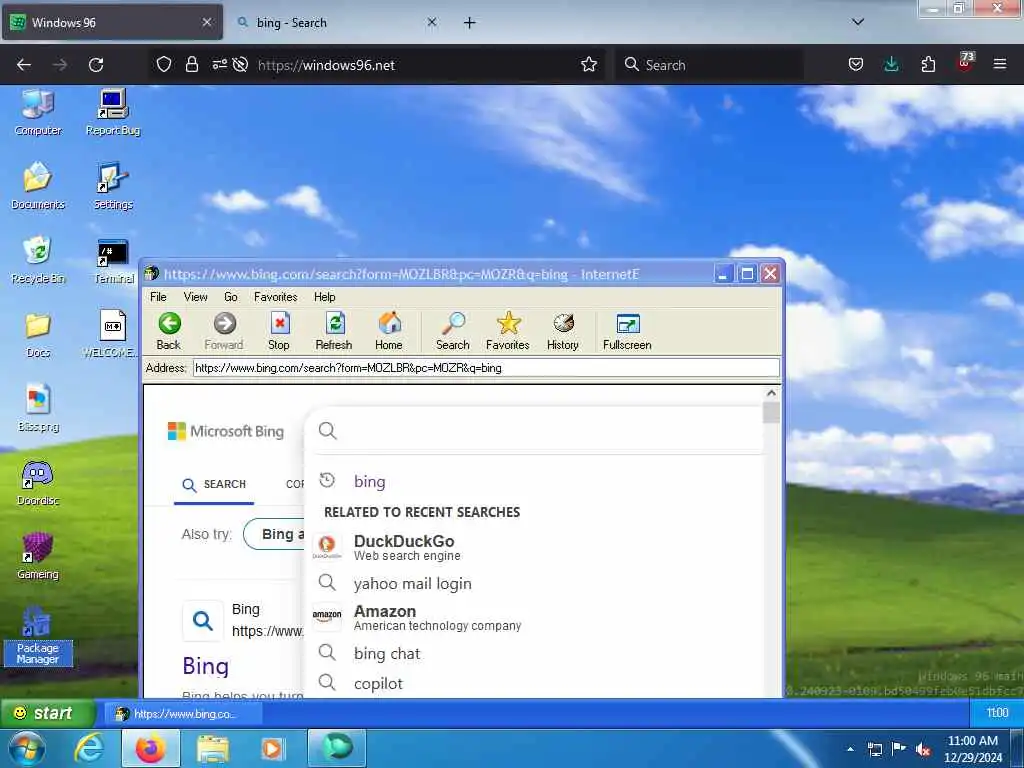Image resolution: width=1024 pixels, height=768 pixels.
Task: Refresh the Bing page in InternetExplorer
Action: (334, 331)
